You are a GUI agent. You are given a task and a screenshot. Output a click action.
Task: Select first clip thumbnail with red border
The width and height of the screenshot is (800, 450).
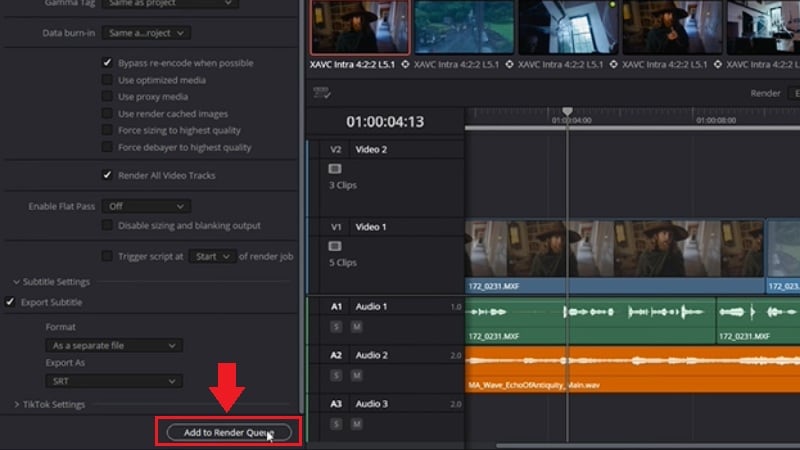(360, 27)
